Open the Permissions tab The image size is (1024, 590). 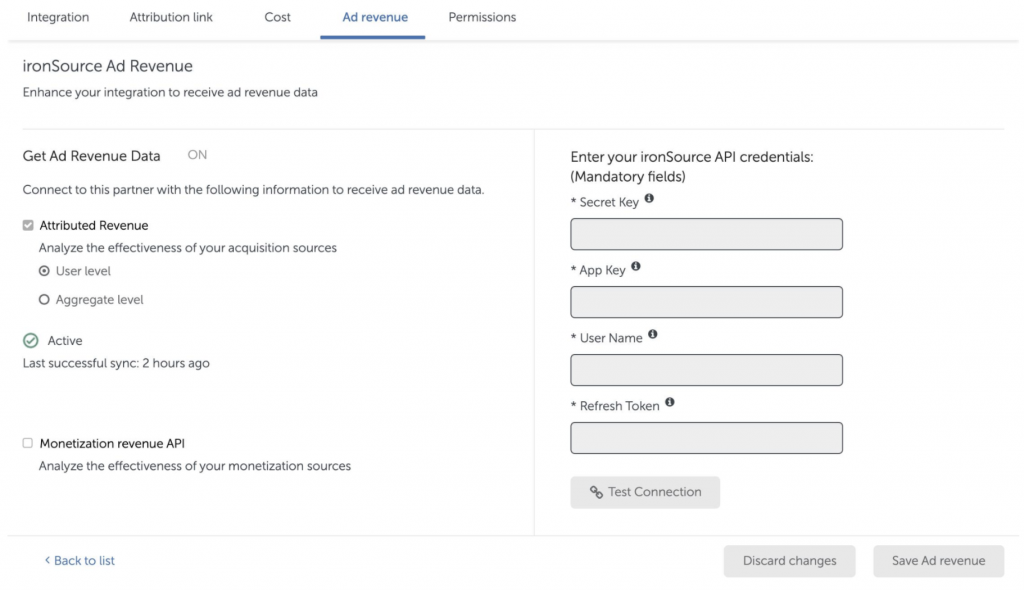tap(482, 17)
